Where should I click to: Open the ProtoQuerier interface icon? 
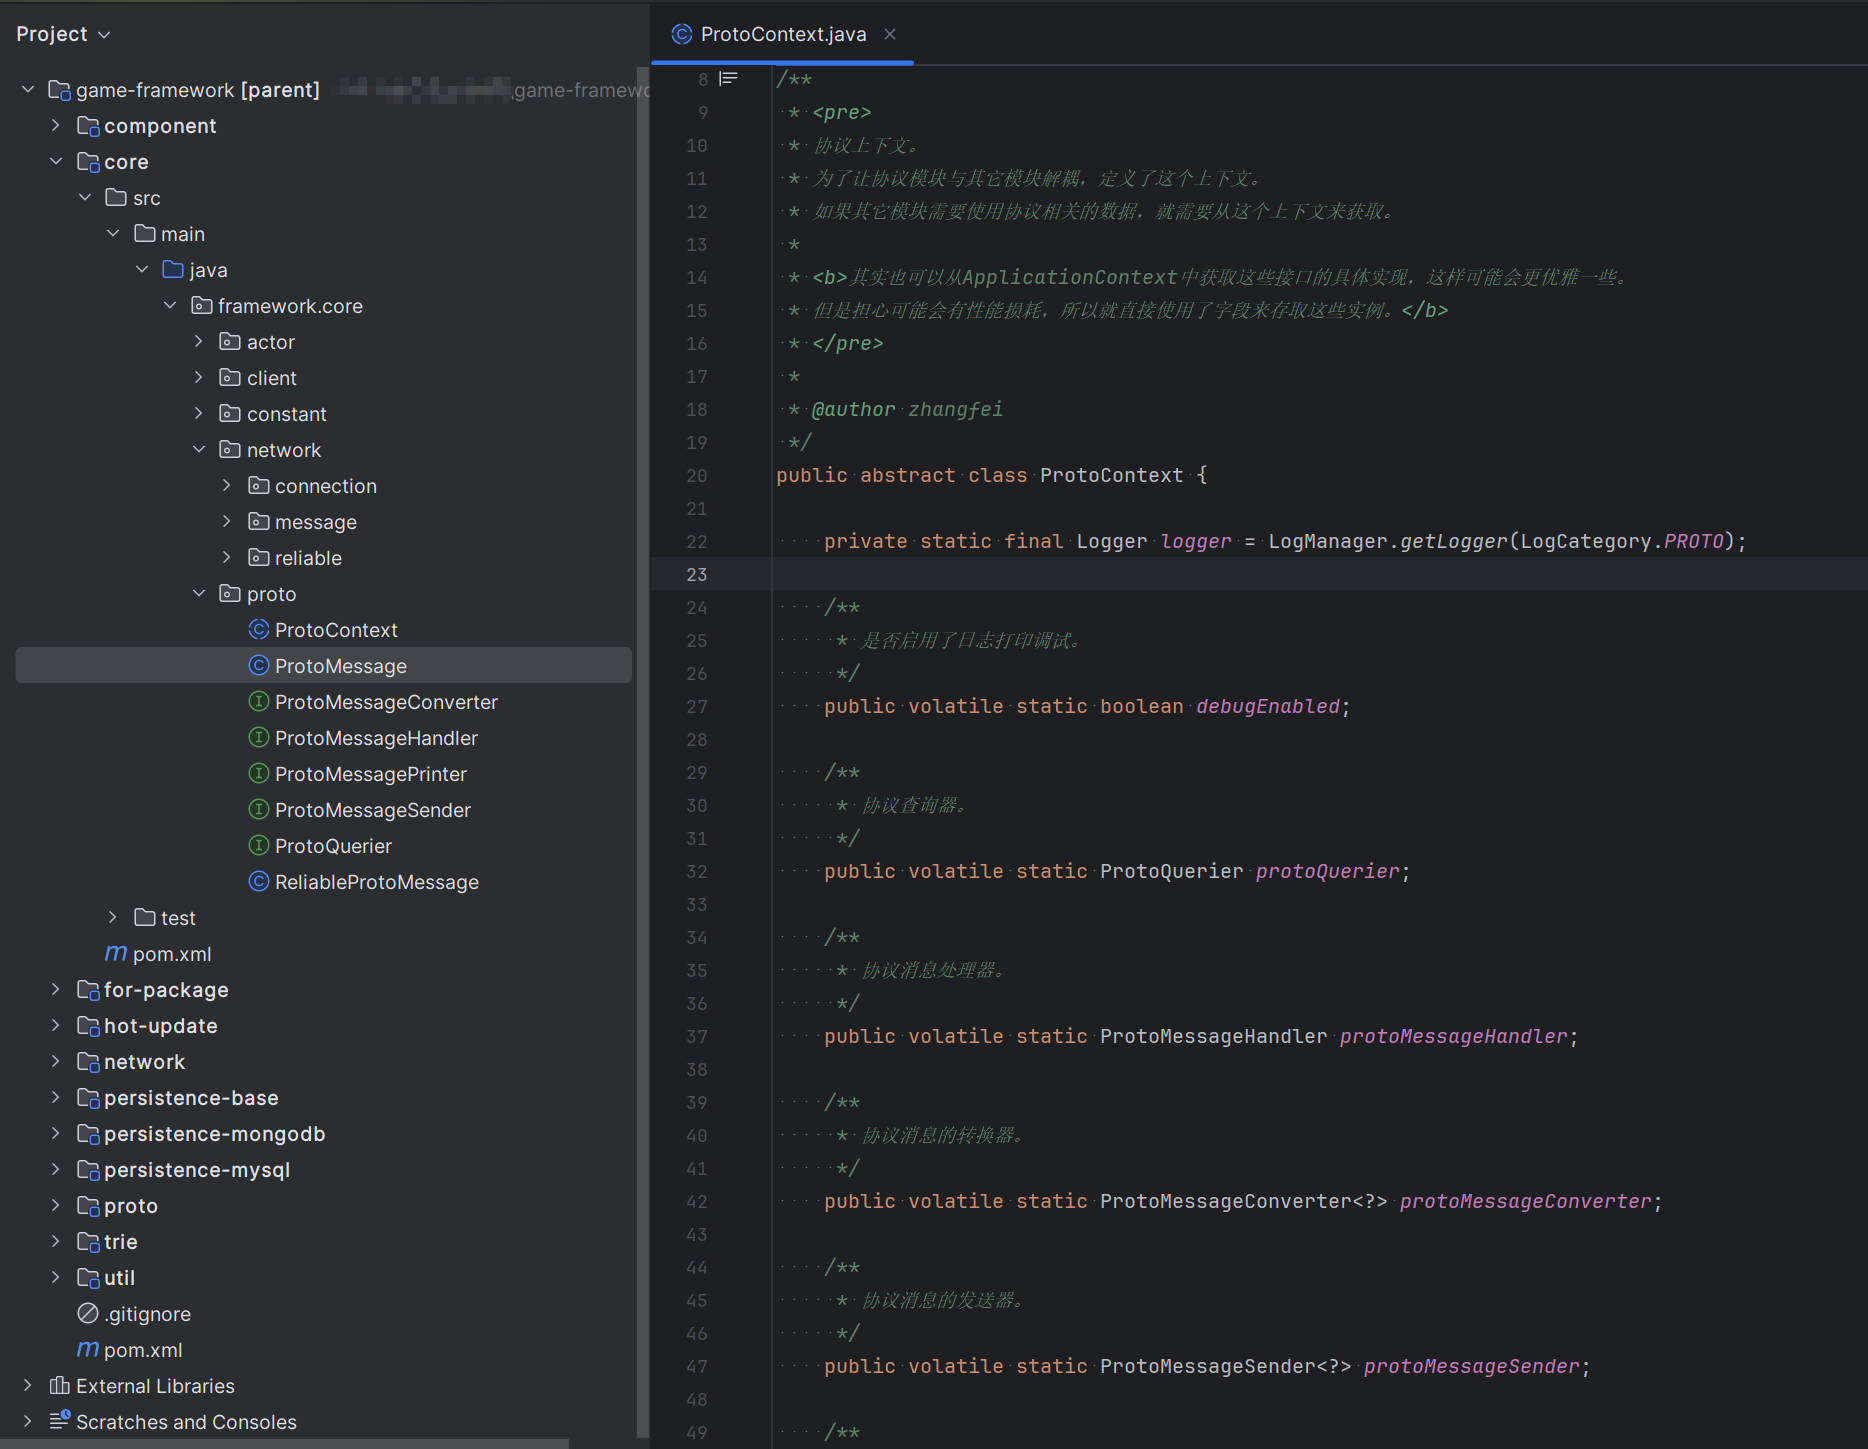(x=258, y=845)
